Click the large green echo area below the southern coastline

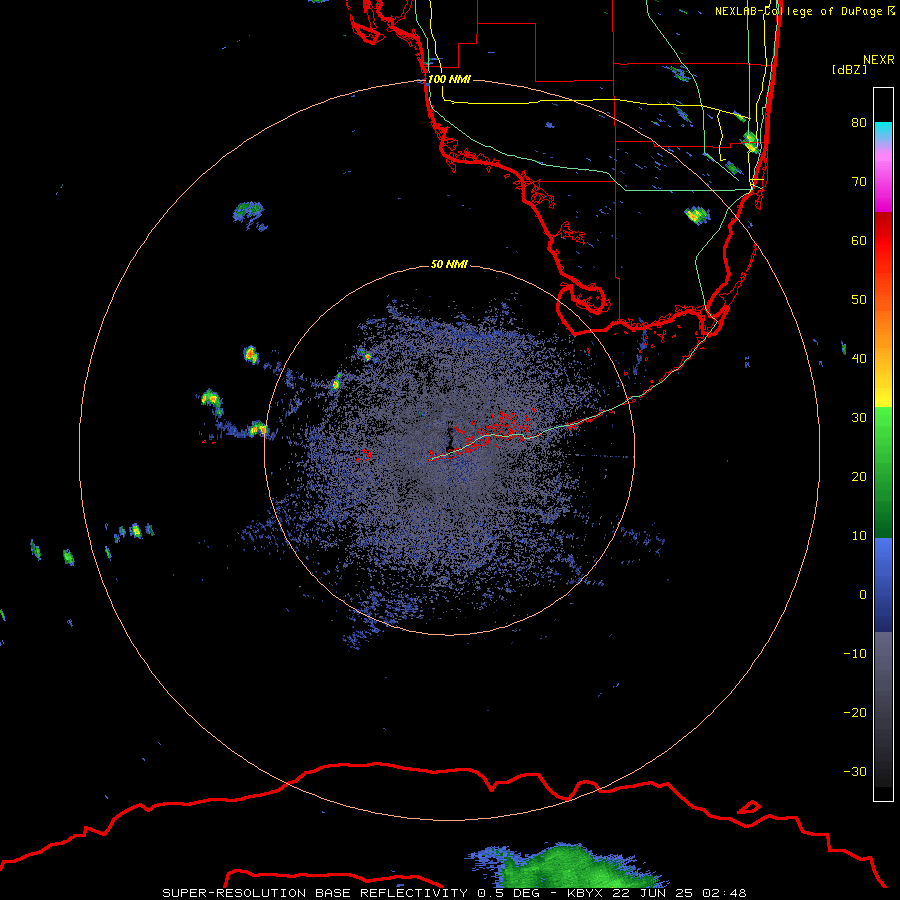tap(568, 867)
